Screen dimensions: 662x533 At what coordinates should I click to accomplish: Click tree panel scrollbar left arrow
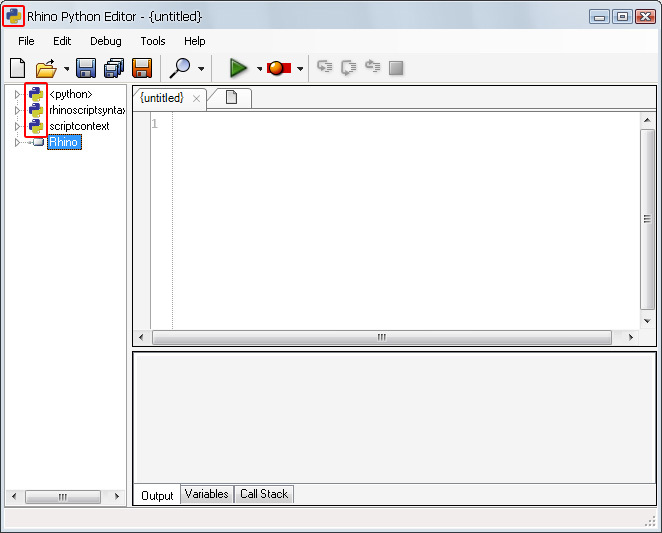coord(14,496)
